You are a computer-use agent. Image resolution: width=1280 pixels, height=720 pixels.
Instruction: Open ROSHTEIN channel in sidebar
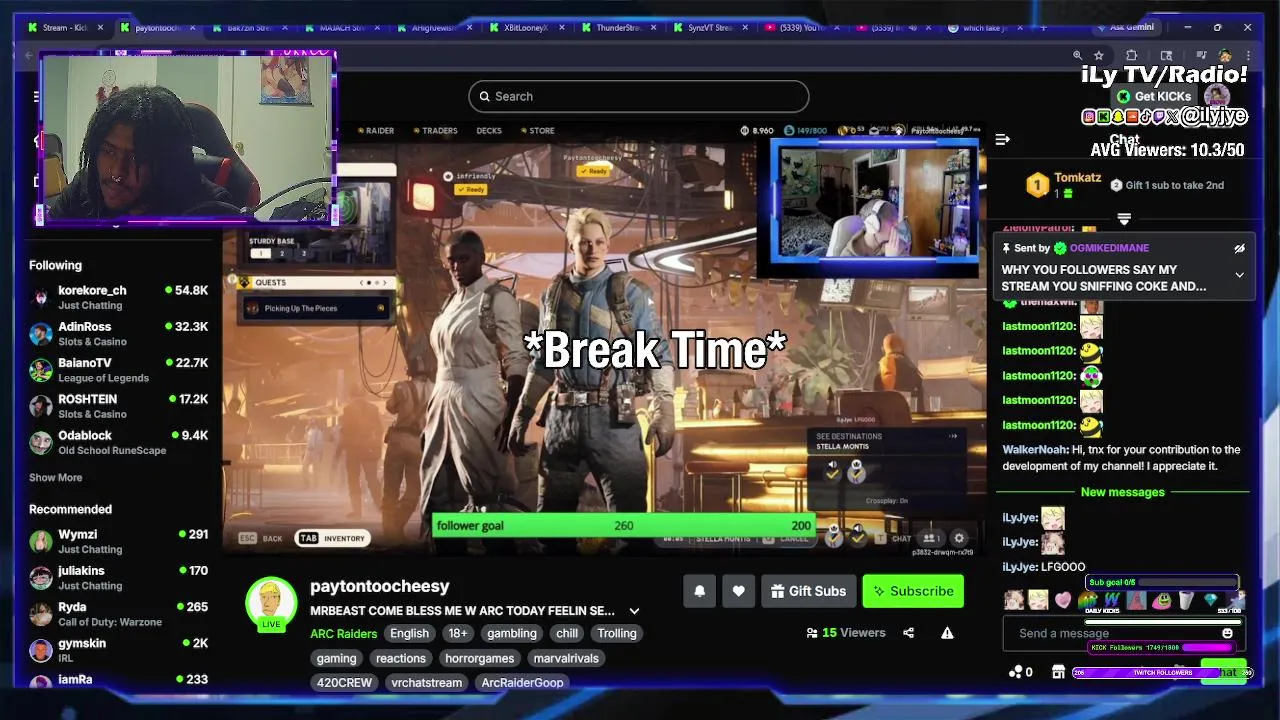(118, 406)
